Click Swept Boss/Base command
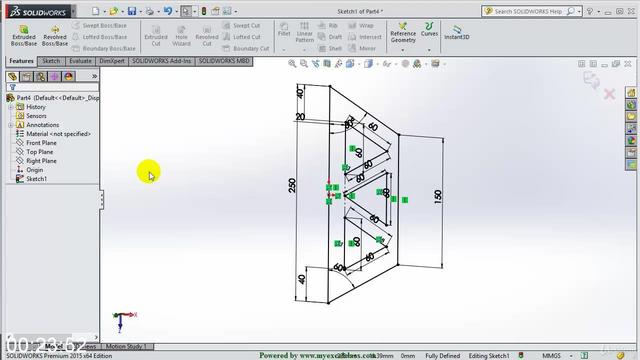The image size is (640, 360). [x=100, y=25]
